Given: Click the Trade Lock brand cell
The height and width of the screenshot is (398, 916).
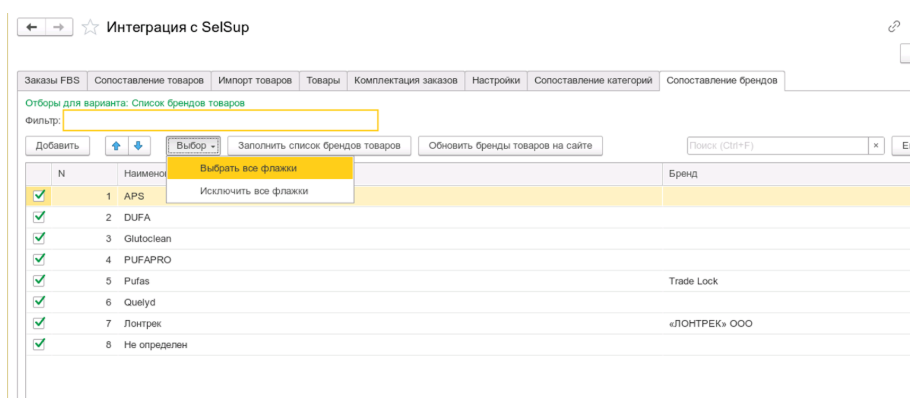Looking at the screenshot, I should pos(786,281).
